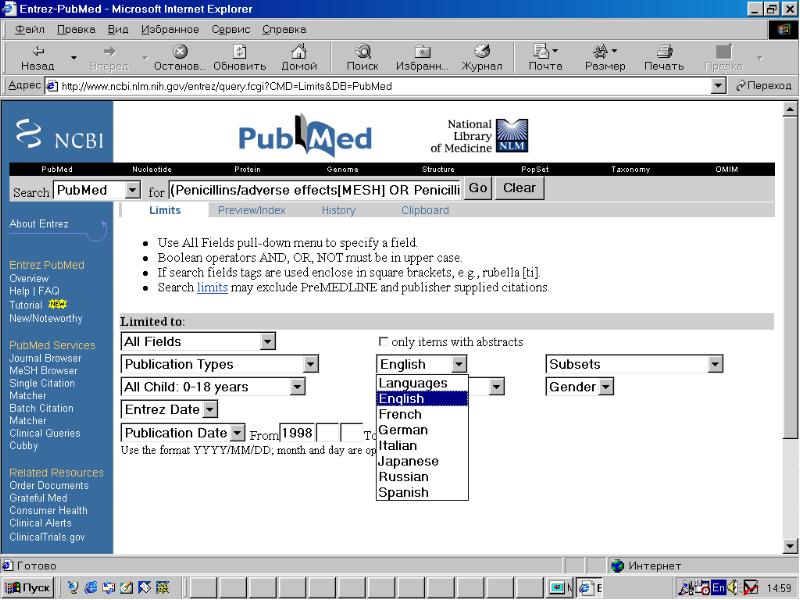
Task: Click the Пуск start button
Action: point(27,588)
